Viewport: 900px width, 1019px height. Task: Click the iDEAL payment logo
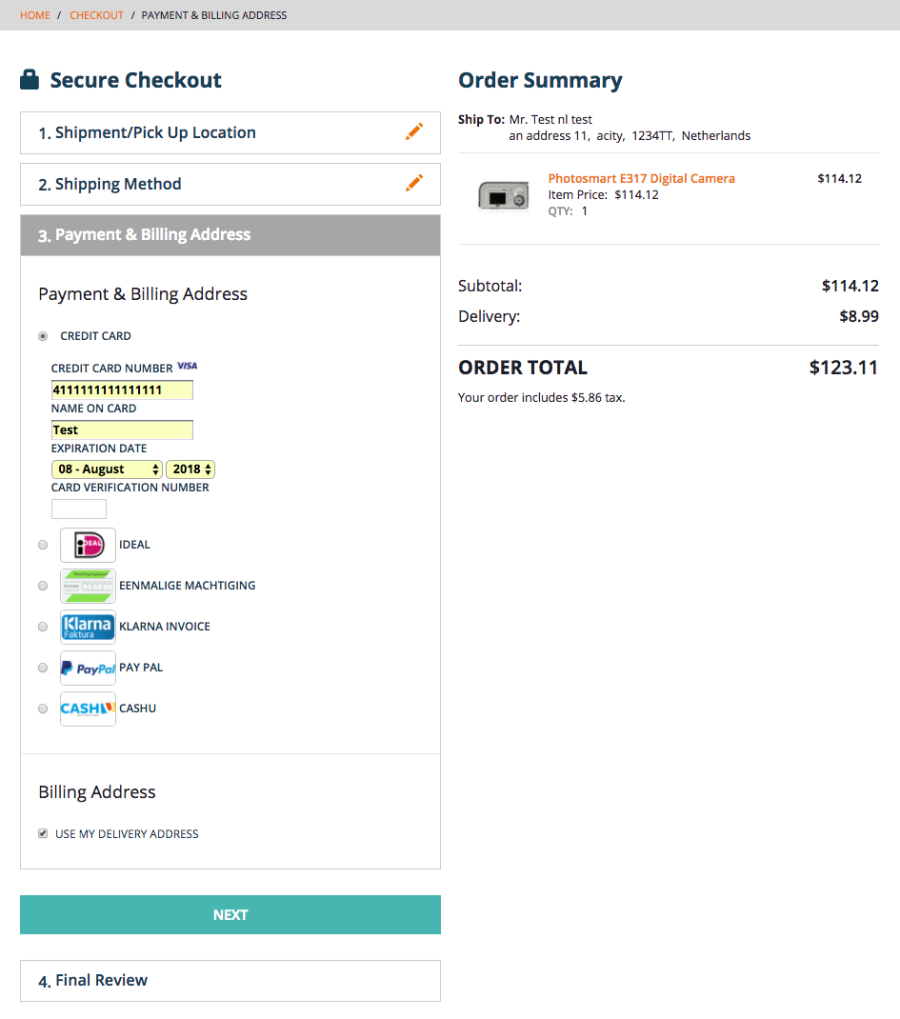pyautogui.click(x=88, y=545)
